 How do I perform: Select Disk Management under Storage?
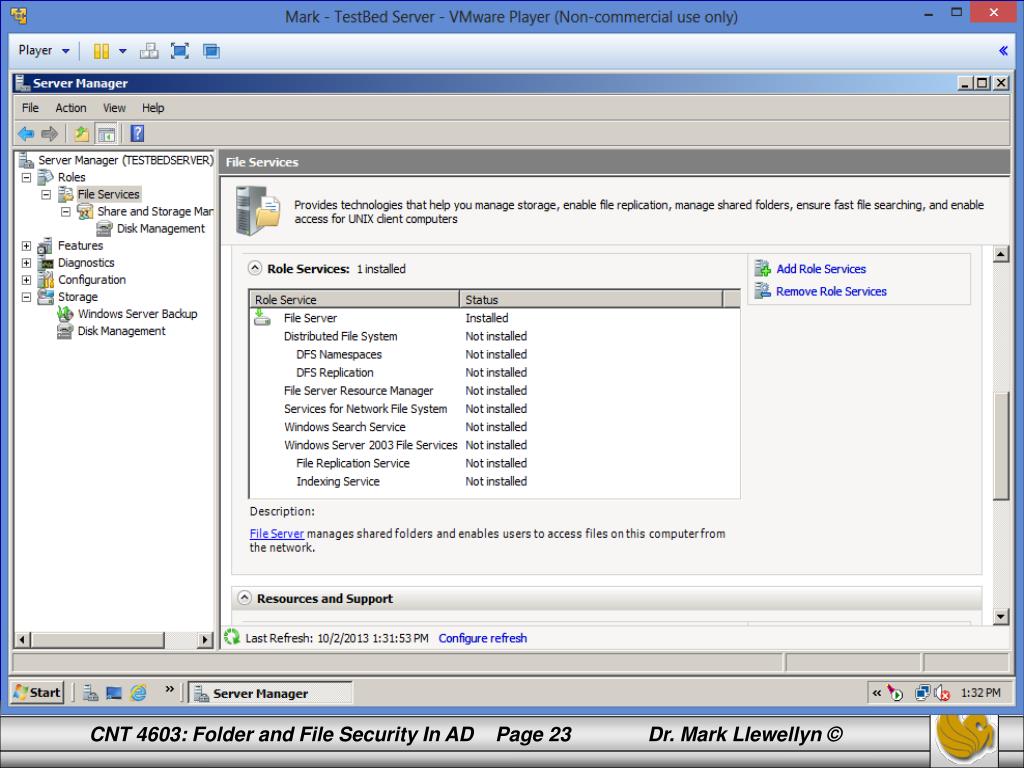(x=121, y=331)
